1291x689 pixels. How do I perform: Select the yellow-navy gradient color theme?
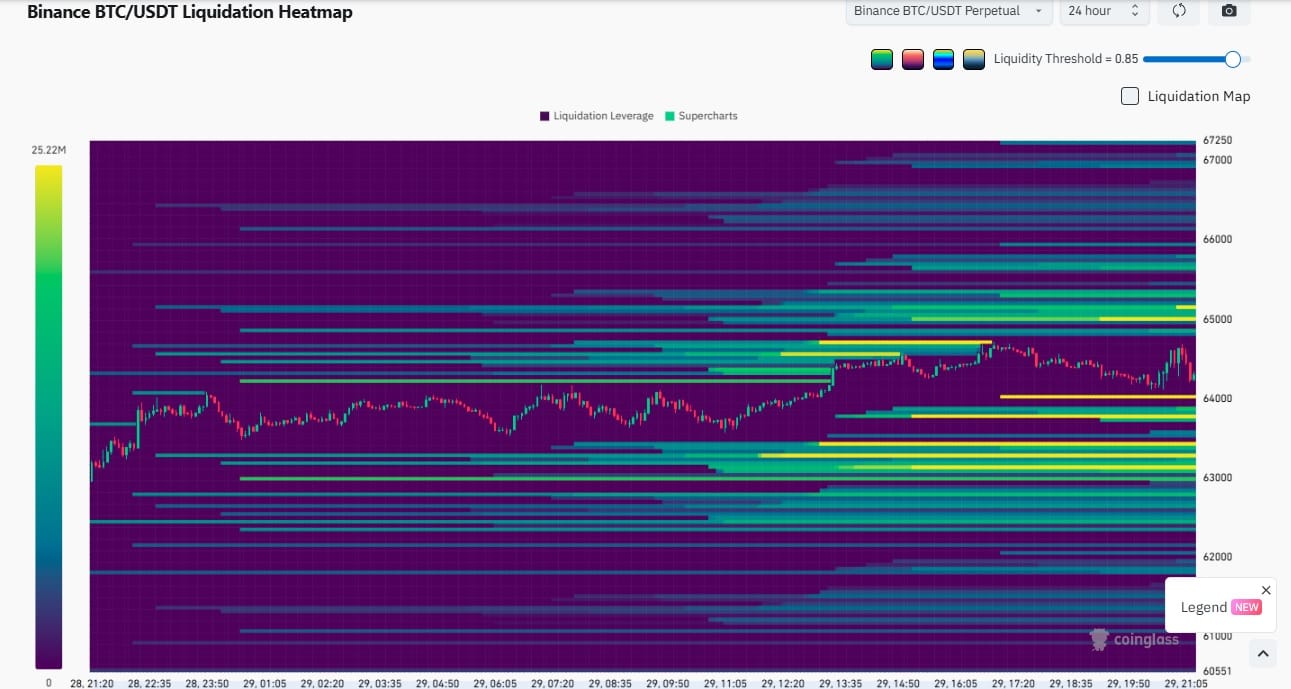tap(973, 59)
